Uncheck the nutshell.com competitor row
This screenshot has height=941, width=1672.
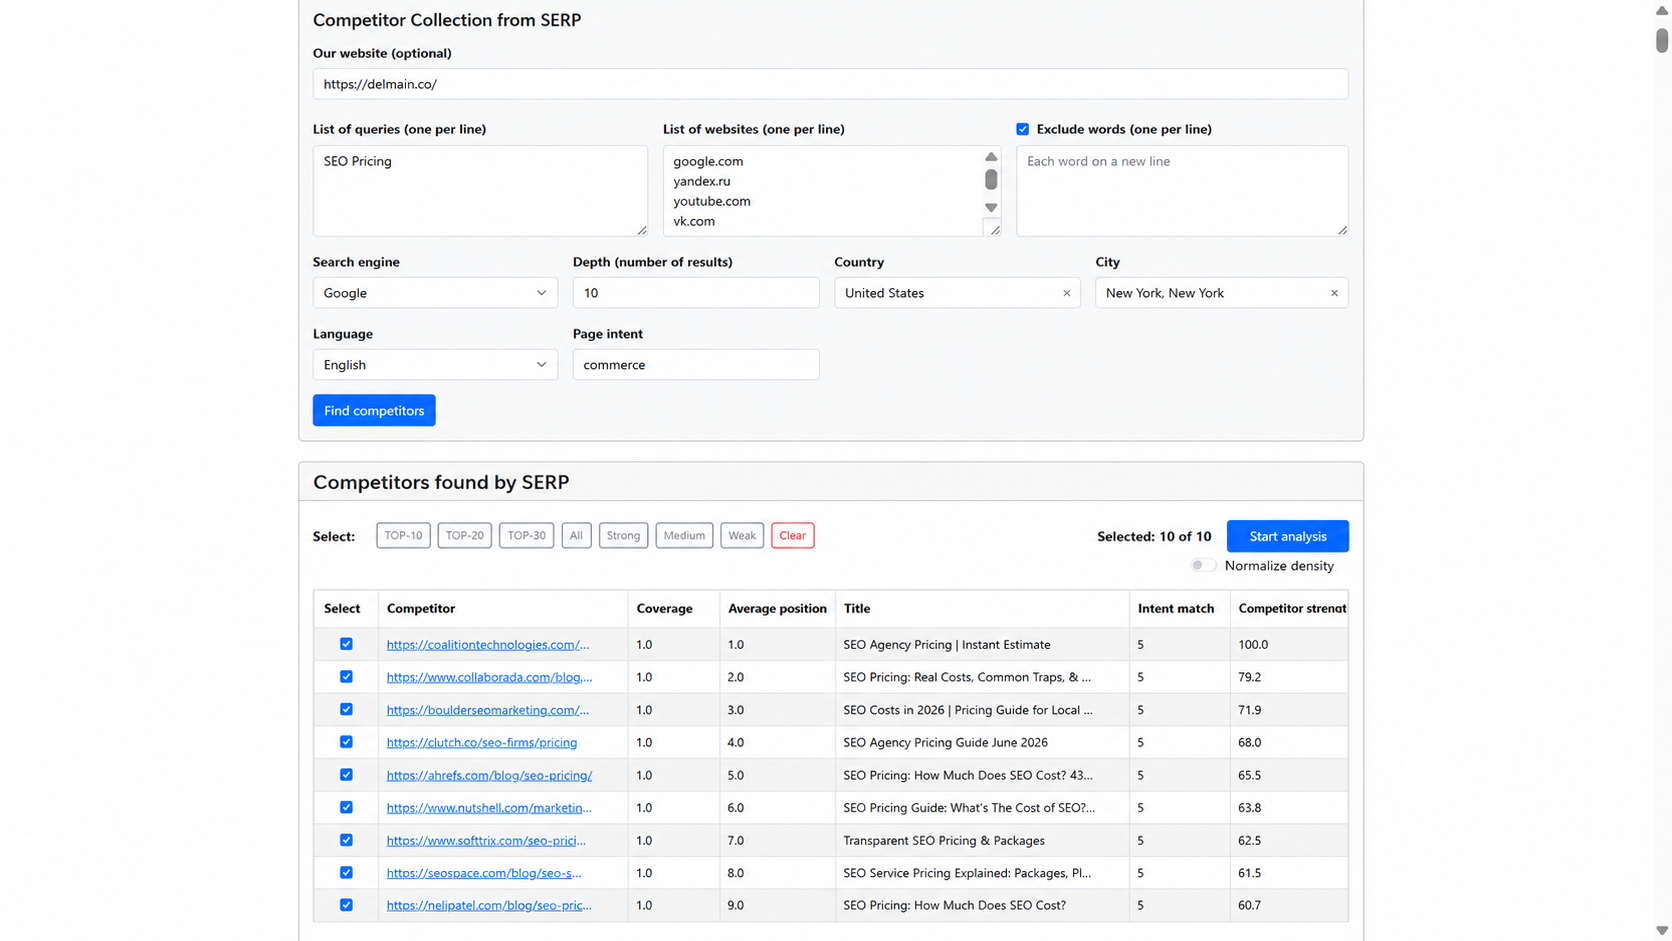[x=346, y=807]
